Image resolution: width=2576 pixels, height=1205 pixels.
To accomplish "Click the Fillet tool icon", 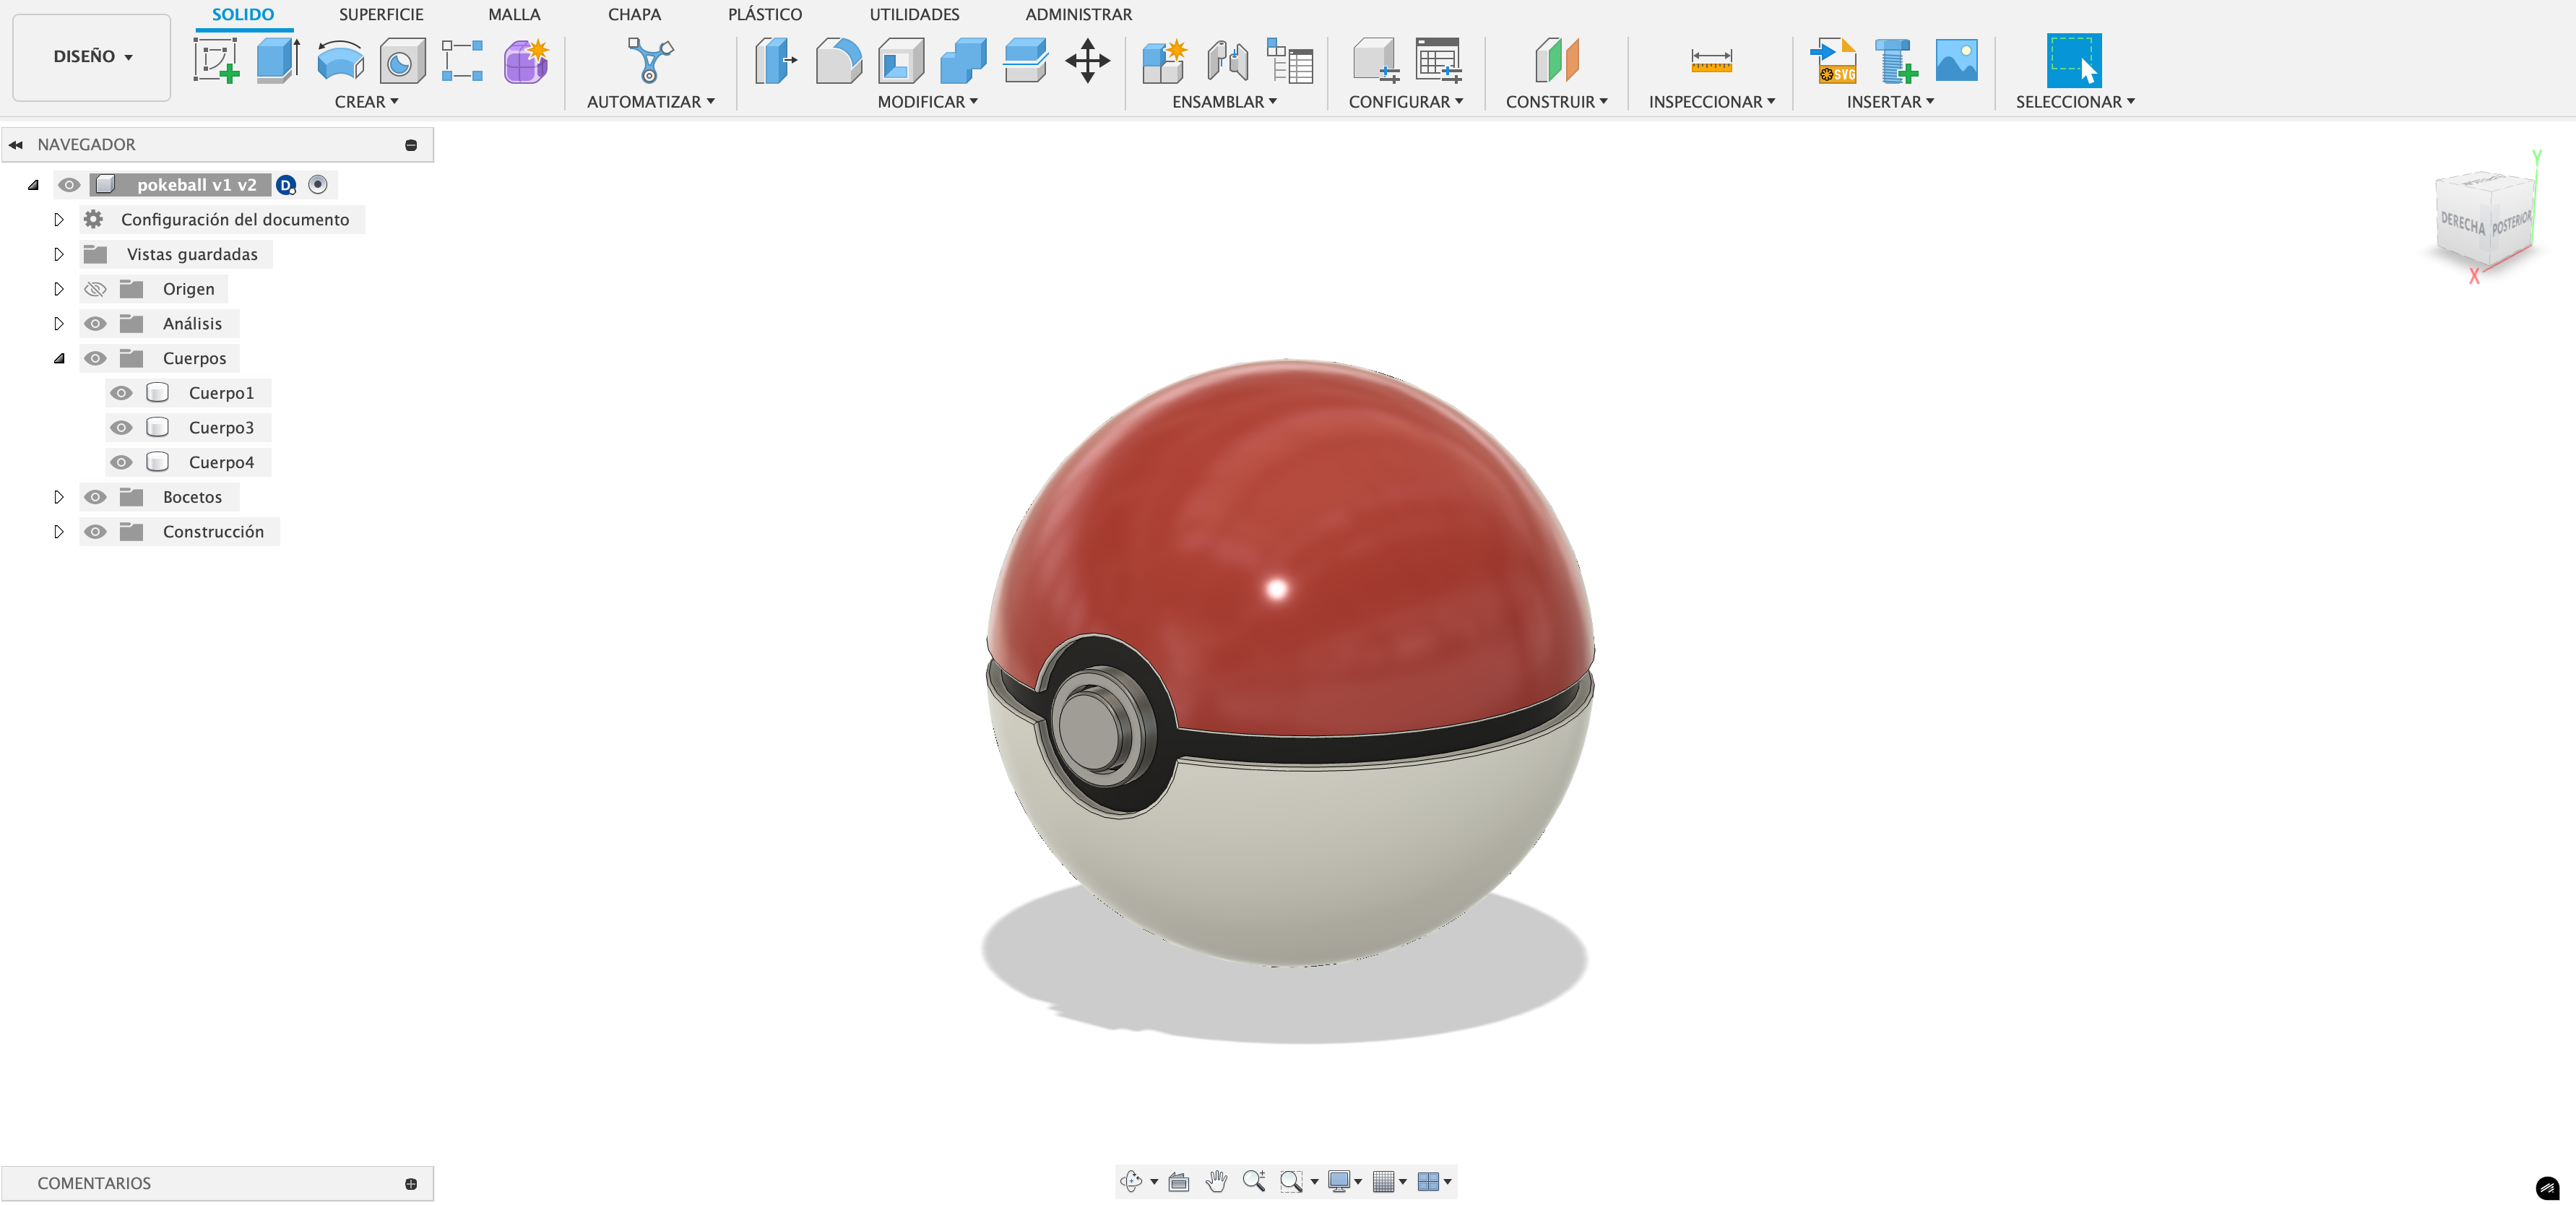I will (838, 61).
